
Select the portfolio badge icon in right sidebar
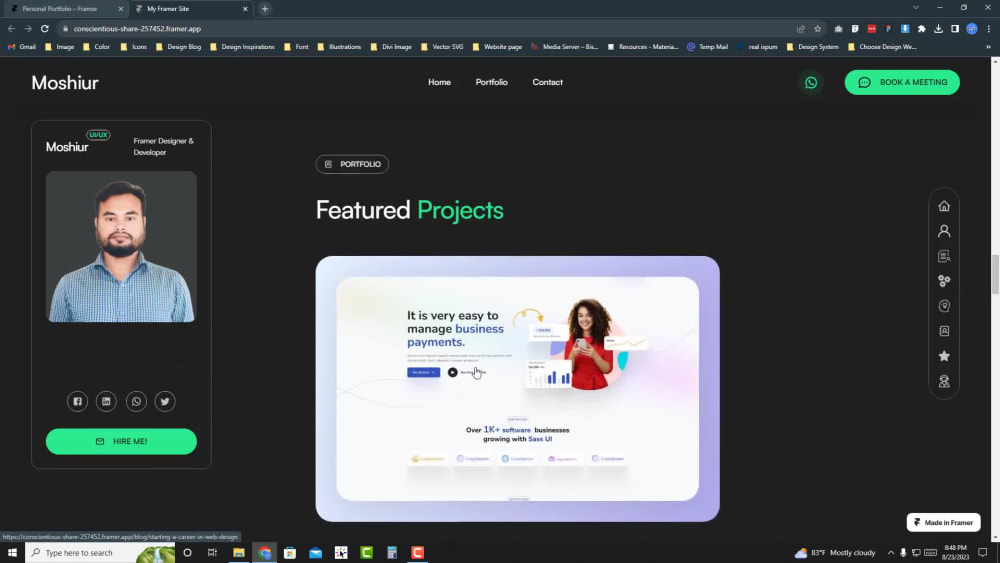click(x=944, y=331)
